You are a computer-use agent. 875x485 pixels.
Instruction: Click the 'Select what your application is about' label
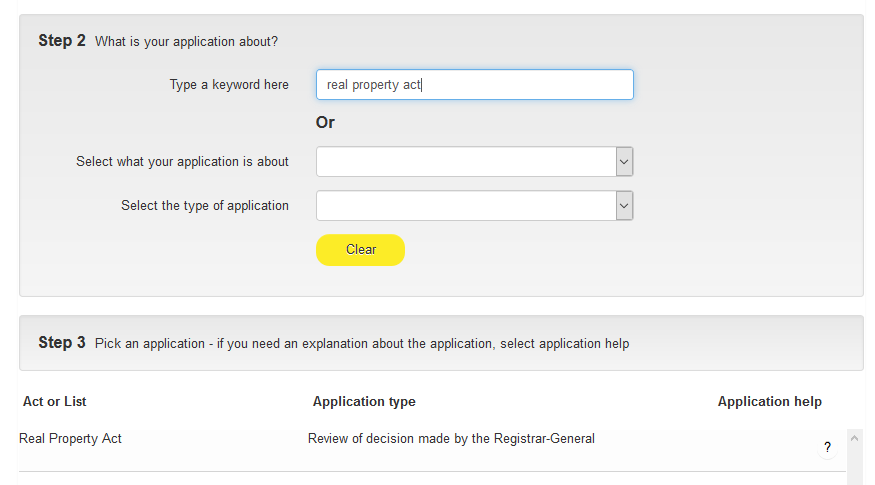coord(182,162)
